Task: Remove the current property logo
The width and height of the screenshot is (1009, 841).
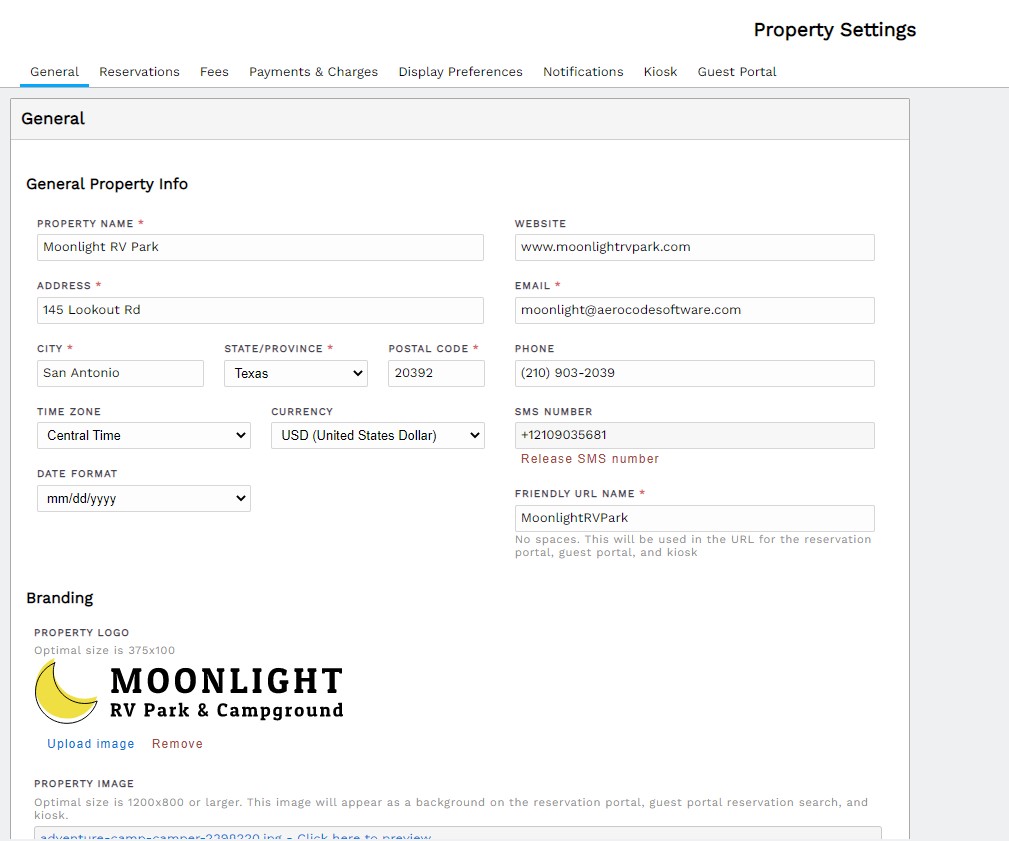Action: click(x=177, y=743)
